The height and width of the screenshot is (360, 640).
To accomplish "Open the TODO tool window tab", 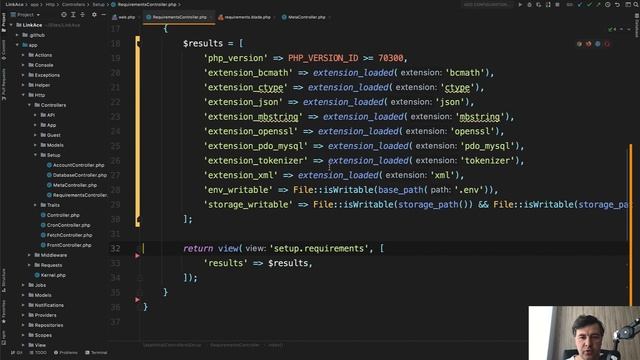I will 38,353.
